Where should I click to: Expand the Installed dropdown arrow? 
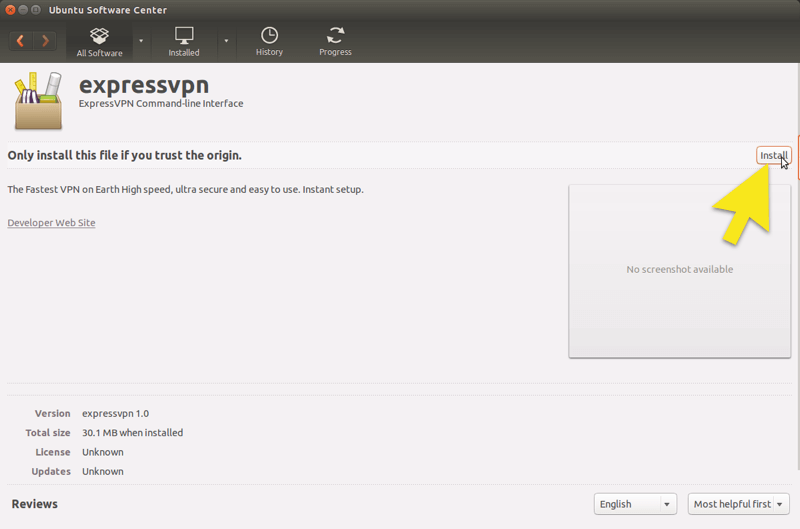pyautogui.click(x=226, y=41)
